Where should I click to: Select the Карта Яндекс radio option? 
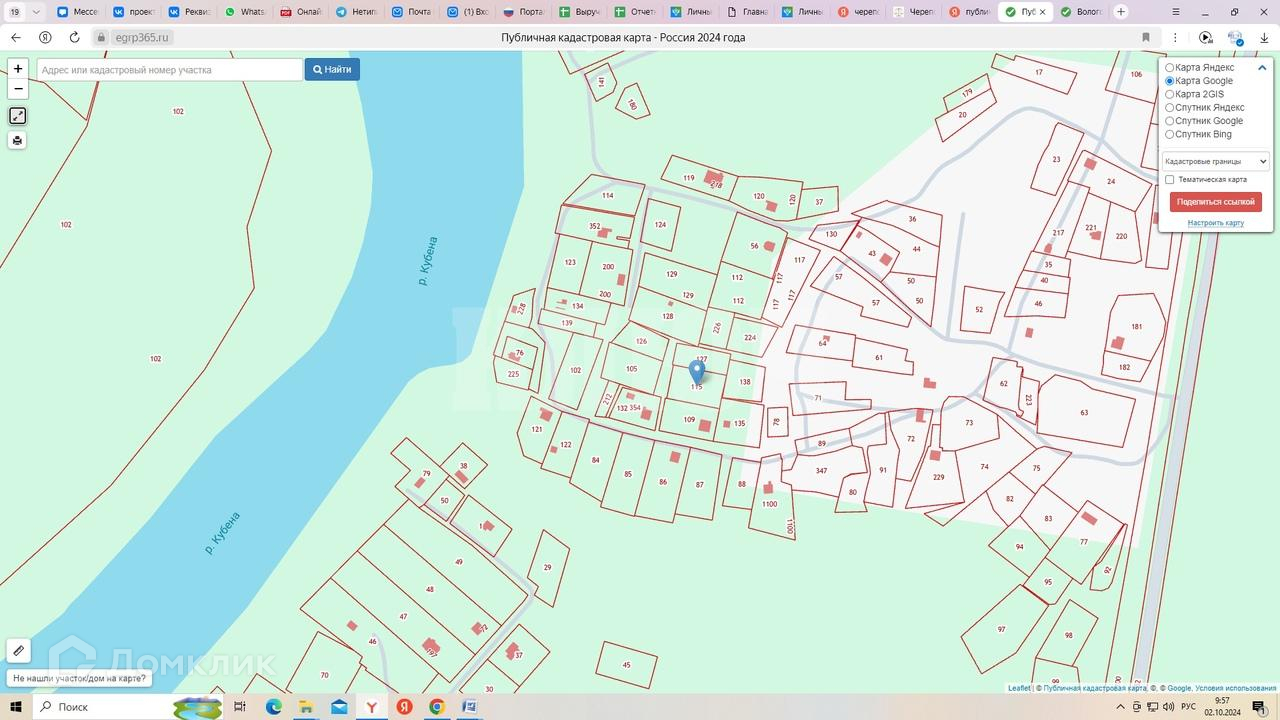1170,68
